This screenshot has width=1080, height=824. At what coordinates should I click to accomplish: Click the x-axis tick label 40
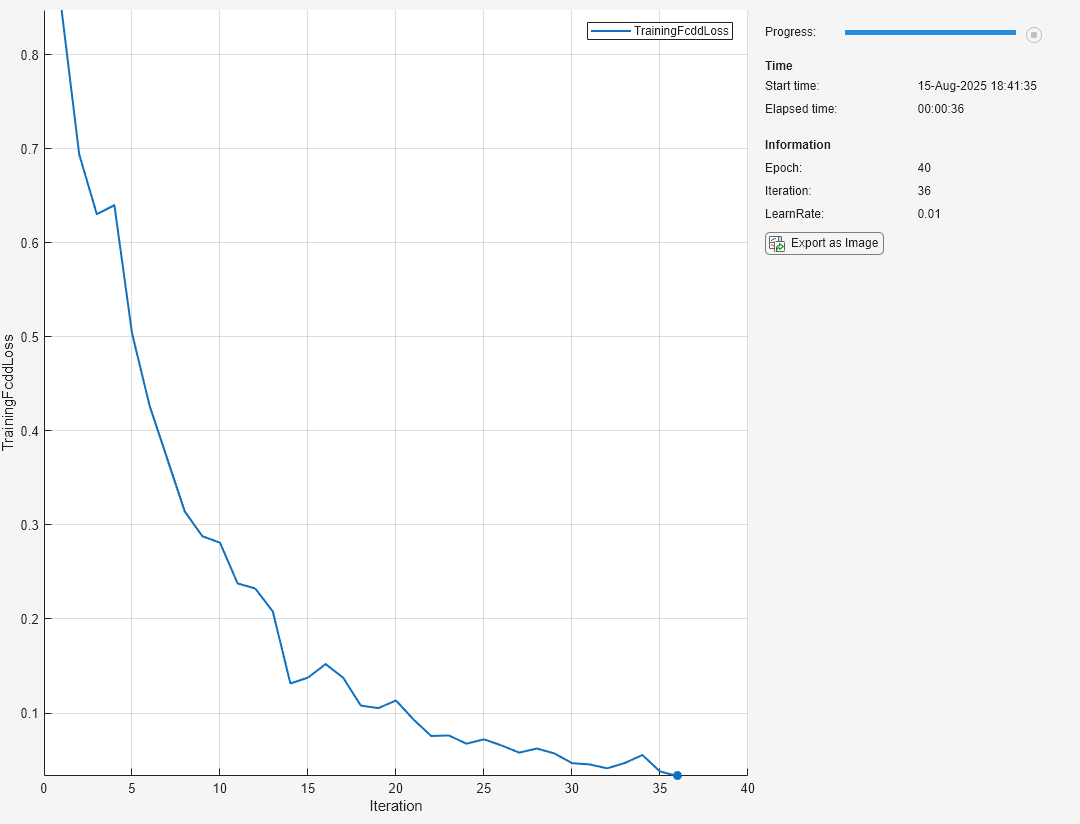(747, 787)
